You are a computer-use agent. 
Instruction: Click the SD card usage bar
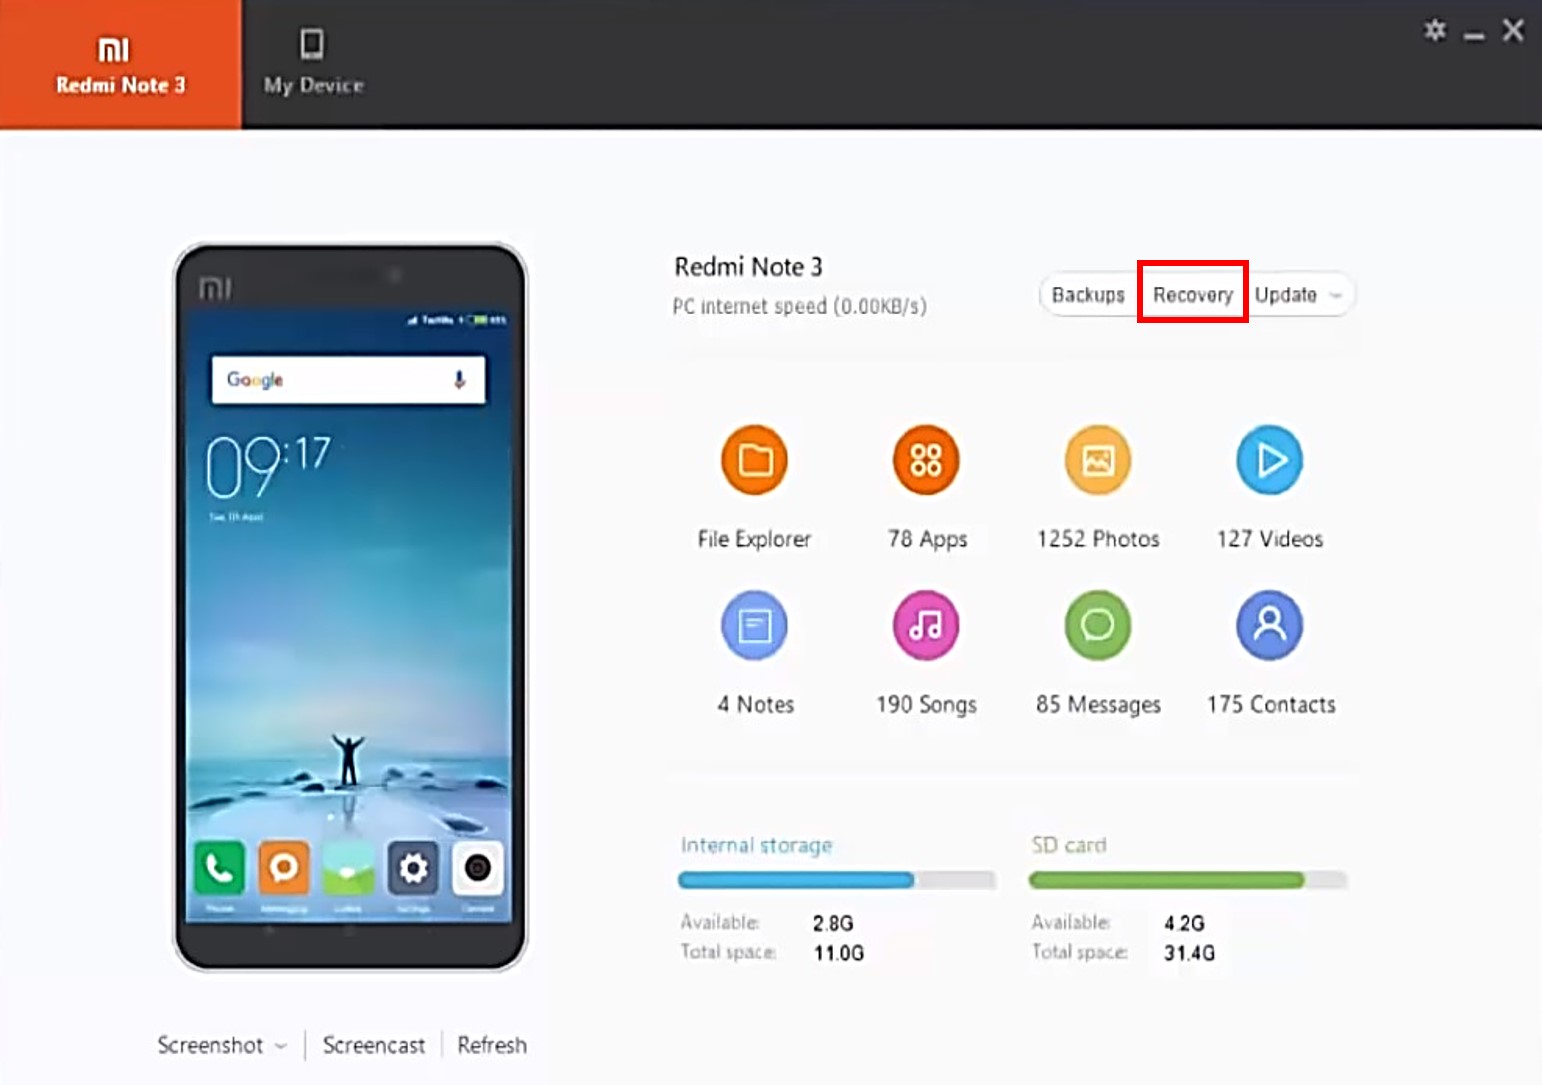pos(1188,880)
